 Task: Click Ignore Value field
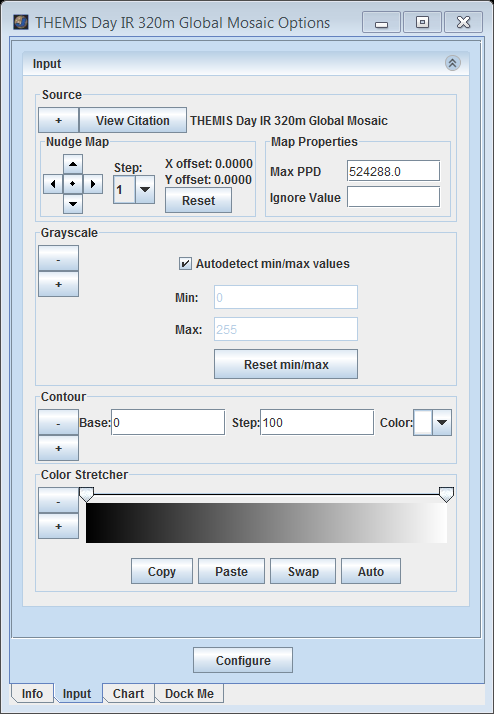(x=393, y=197)
